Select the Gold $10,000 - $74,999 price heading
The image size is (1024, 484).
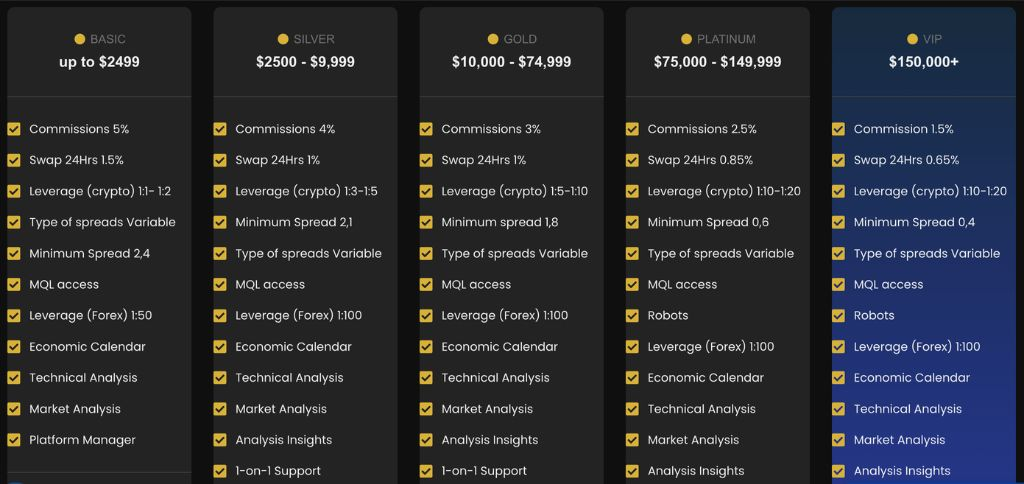coord(511,62)
